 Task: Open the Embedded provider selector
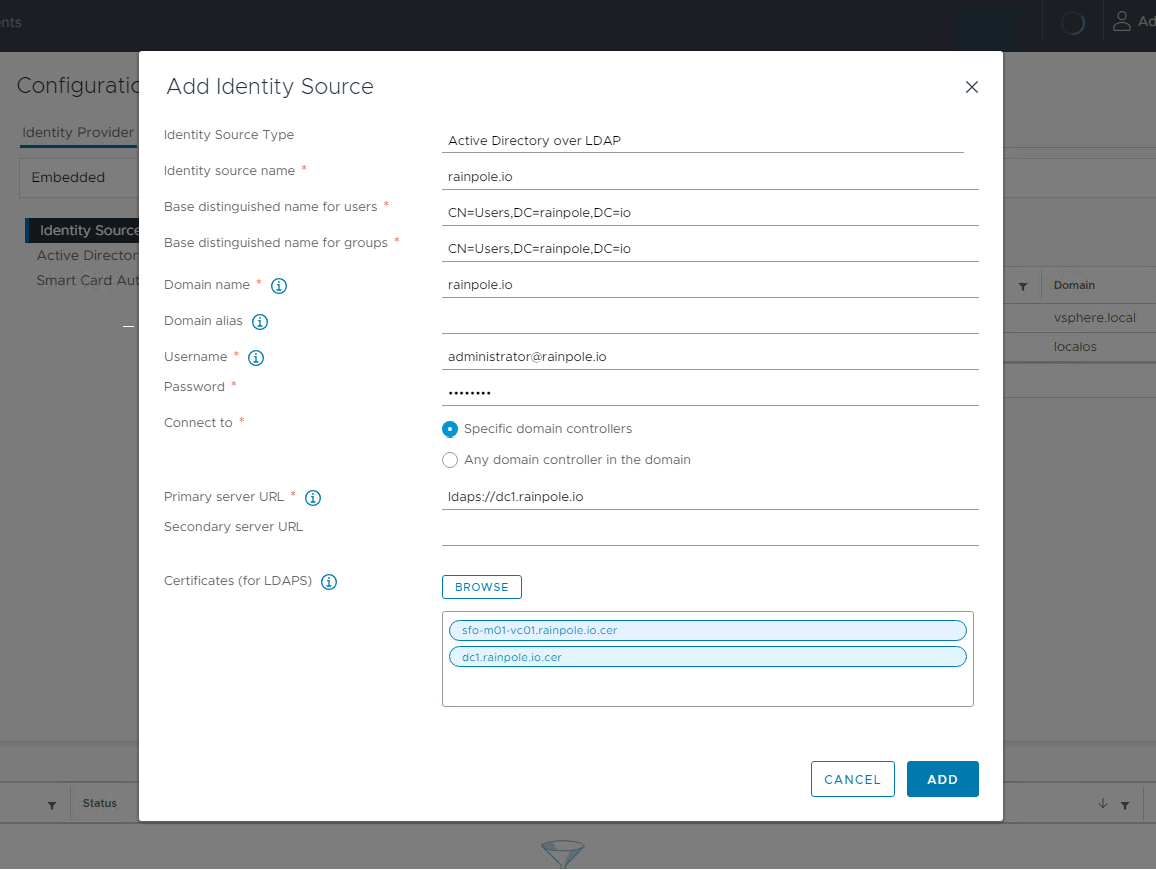(69, 177)
